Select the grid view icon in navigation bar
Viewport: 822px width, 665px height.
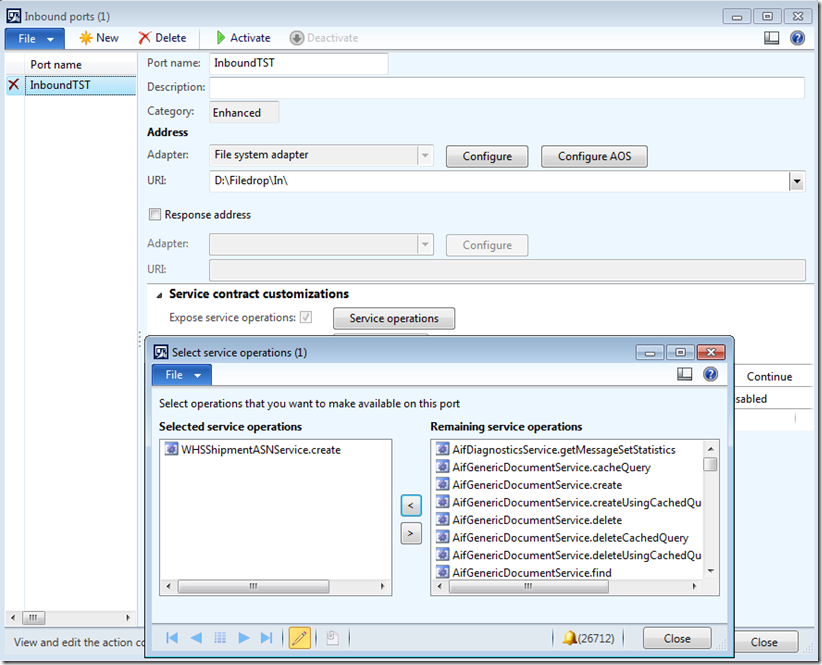coord(219,638)
